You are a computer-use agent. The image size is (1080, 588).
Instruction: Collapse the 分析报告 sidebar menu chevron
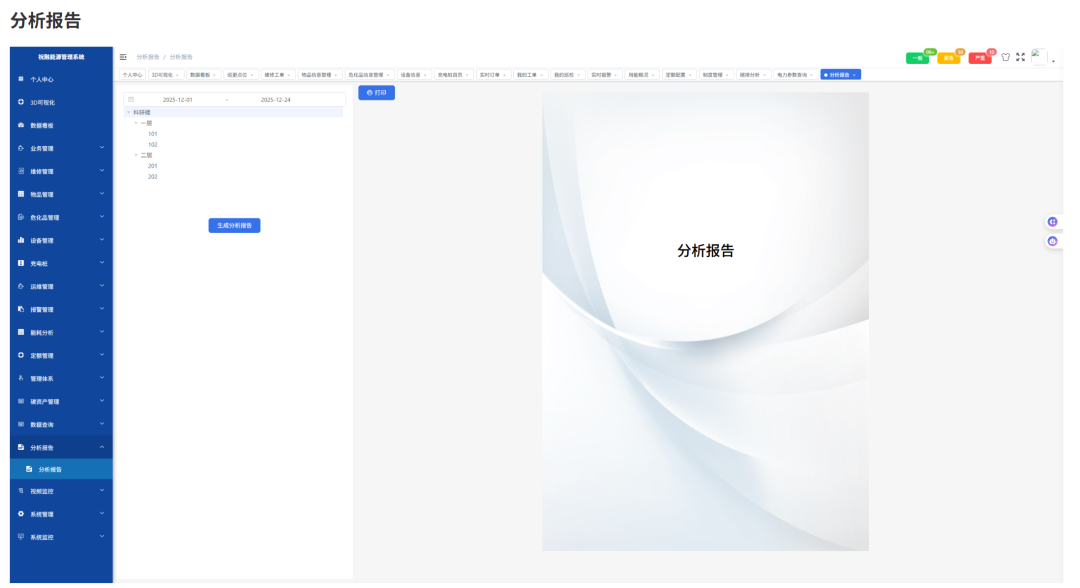pyautogui.click(x=102, y=448)
